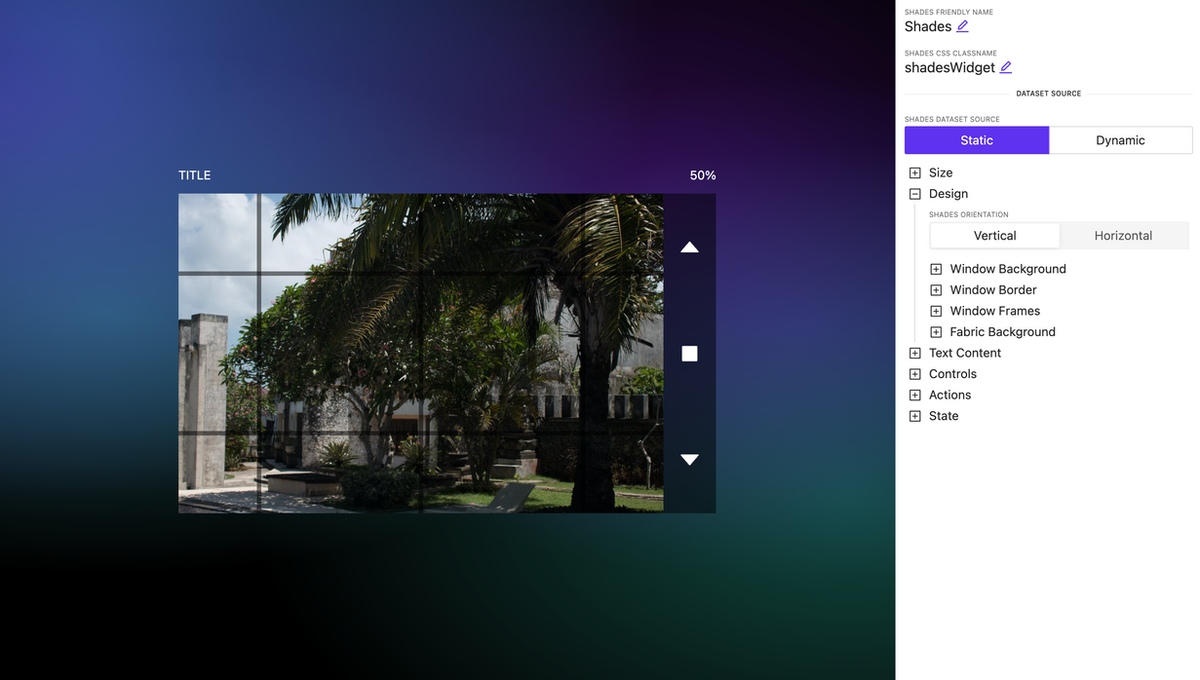The height and width of the screenshot is (680, 1200).
Task: Click the shades up arrow icon
Action: (x=689, y=247)
